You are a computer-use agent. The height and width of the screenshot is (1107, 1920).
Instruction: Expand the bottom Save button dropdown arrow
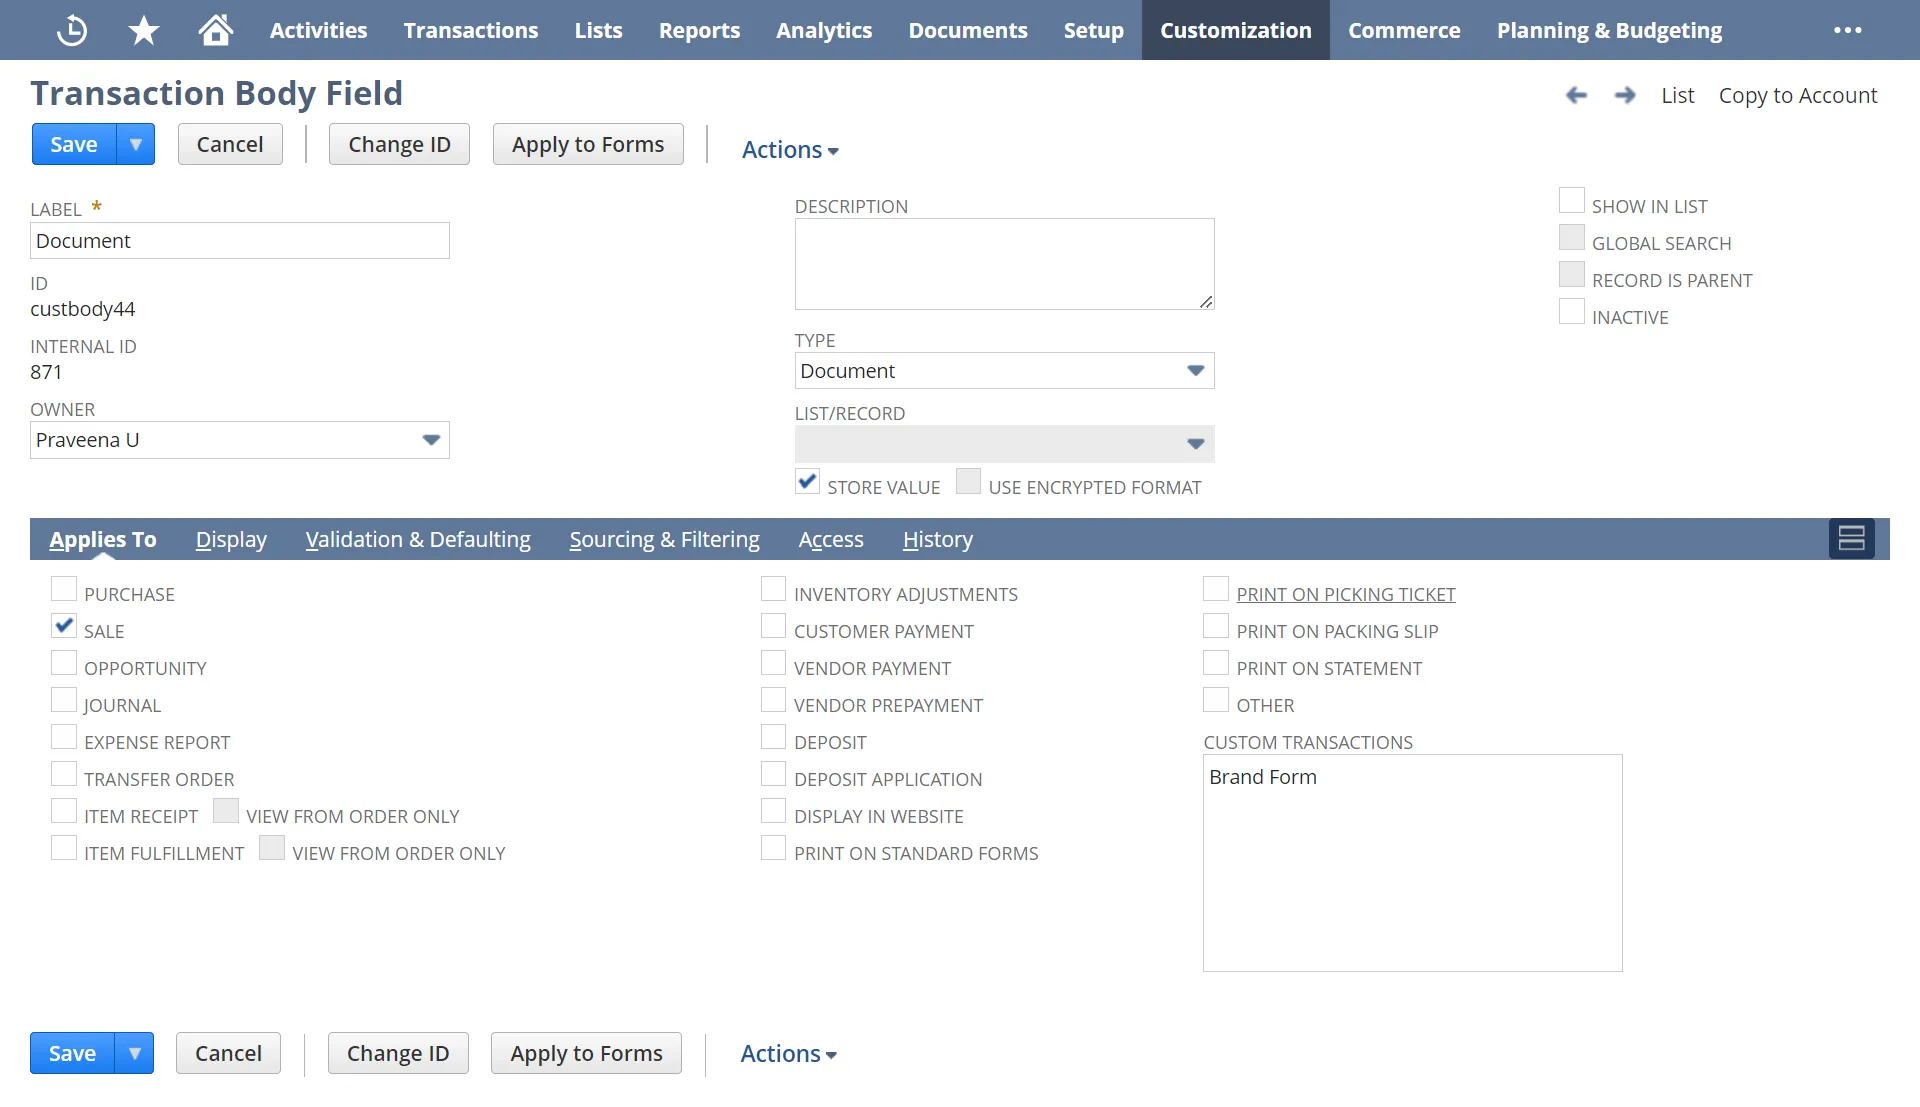point(134,1053)
